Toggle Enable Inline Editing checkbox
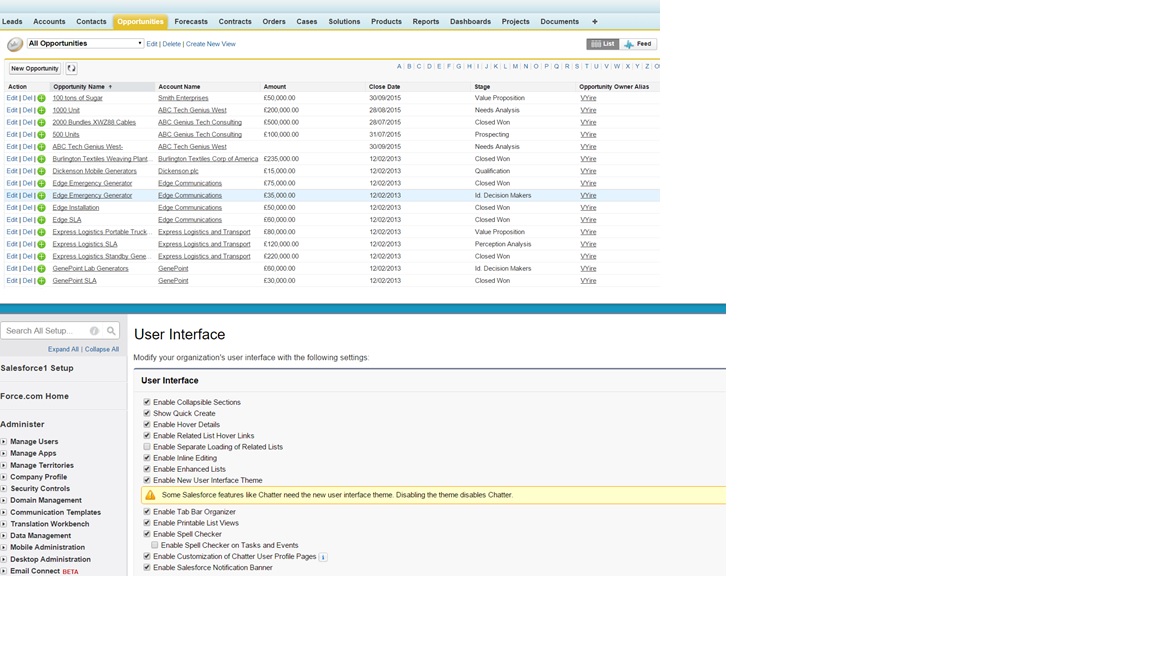This screenshot has width=1152, height=648. (x=147, y=458)
